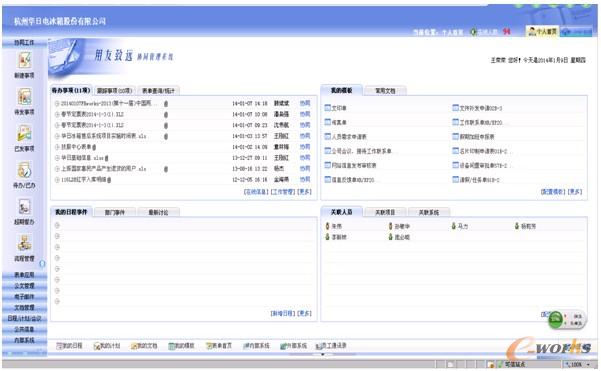Open the 协同 link on the 12-12-05 row
Viewport: 601px width, 371px height.
point(305,179)
